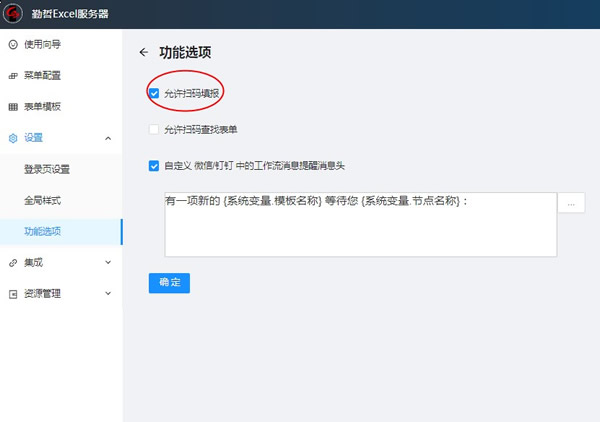The width and height of the screenshot is (600, 422).
Task: Click the 资源管理 icon in sidebar
Action: click(x=12, y=294)
